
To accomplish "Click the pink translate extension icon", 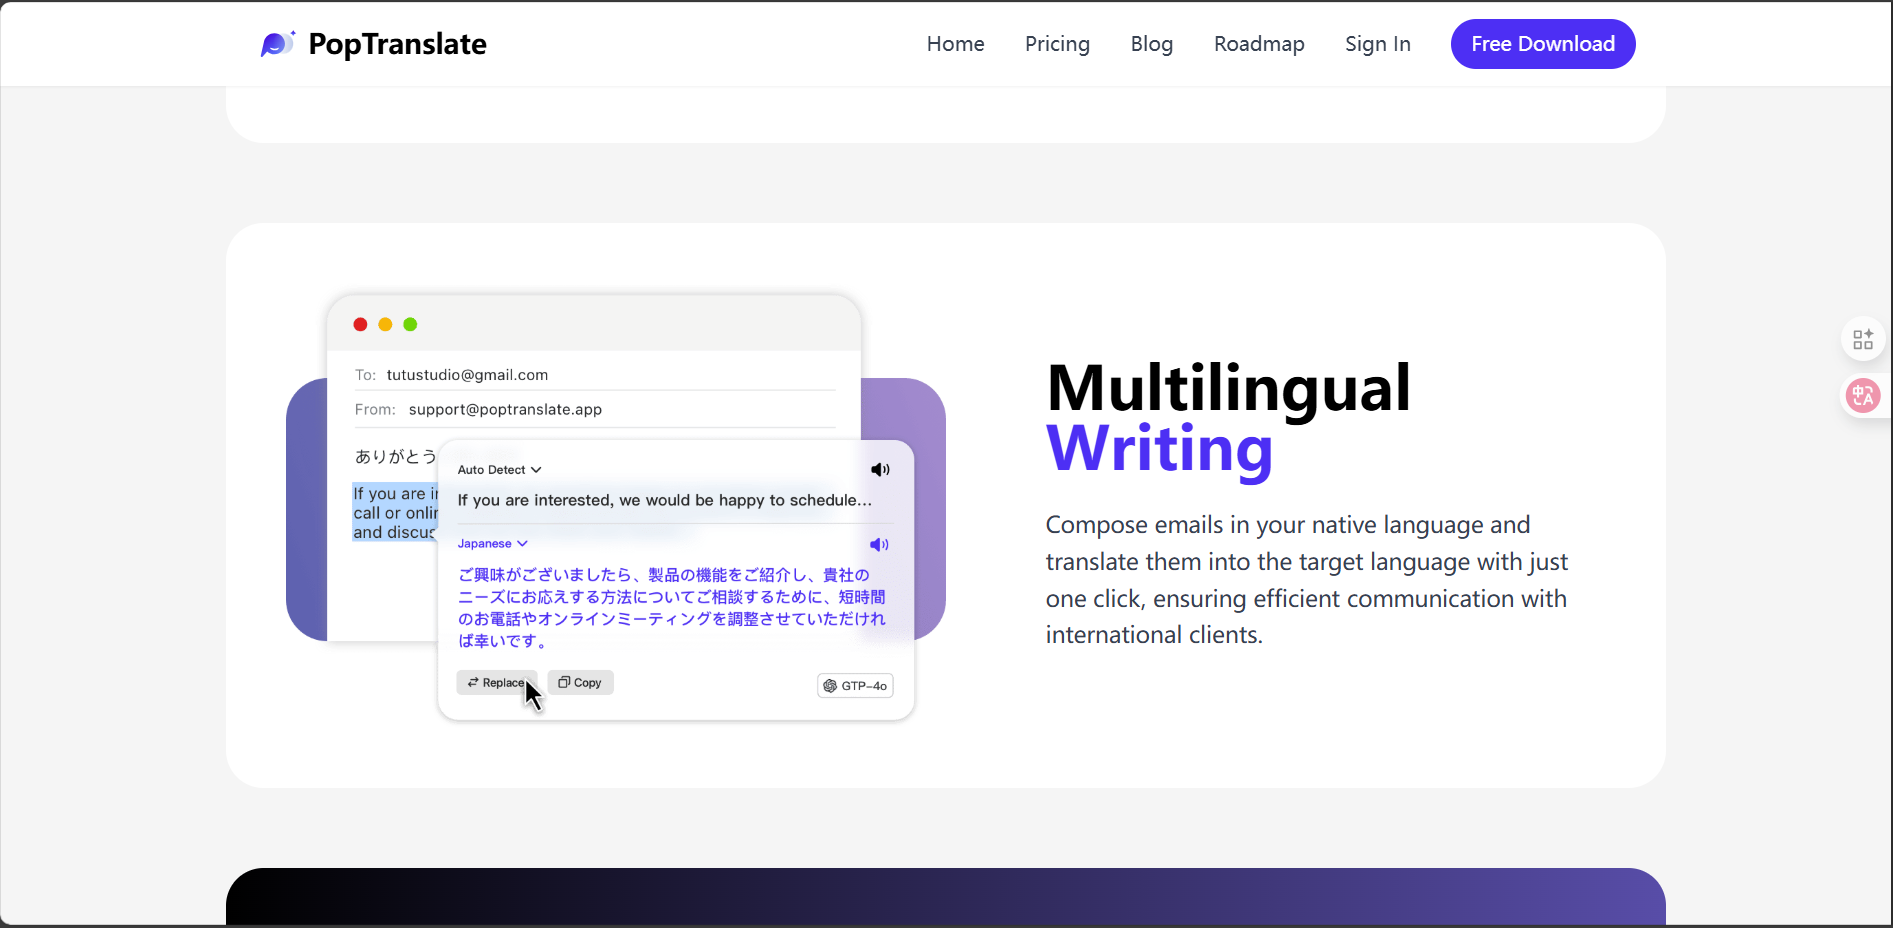I will pyautogui.click(x=1862, y=396).
